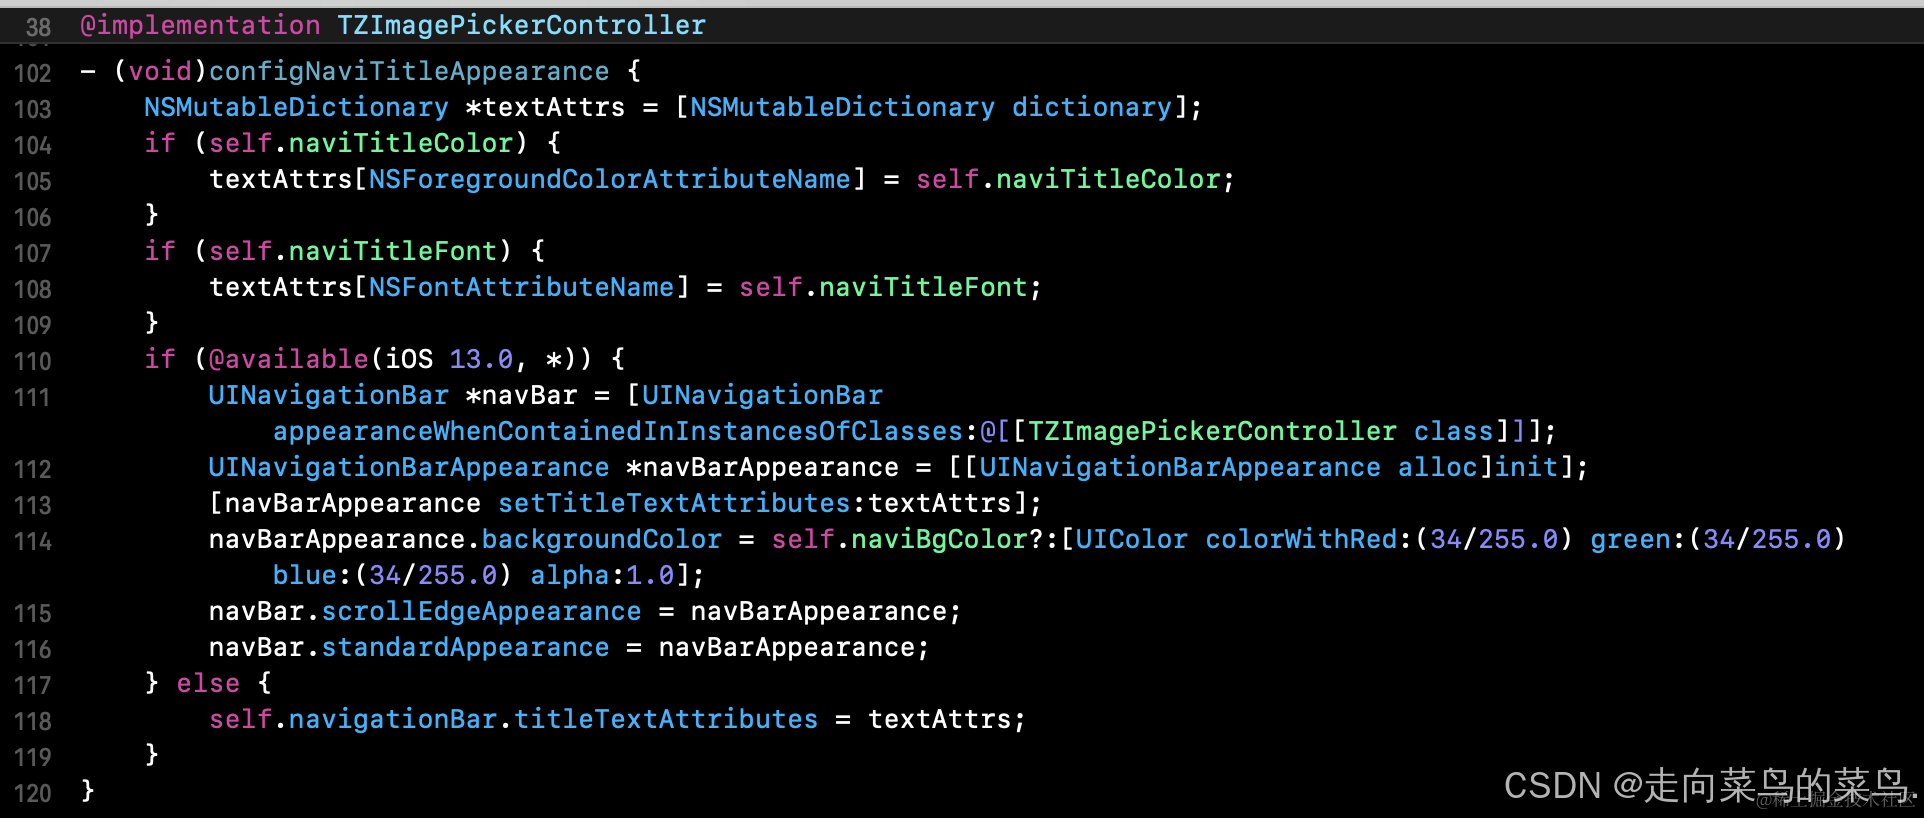1924x818 pixels.
Task: Click line number 116 in the gutter
Action: [32, 649]
